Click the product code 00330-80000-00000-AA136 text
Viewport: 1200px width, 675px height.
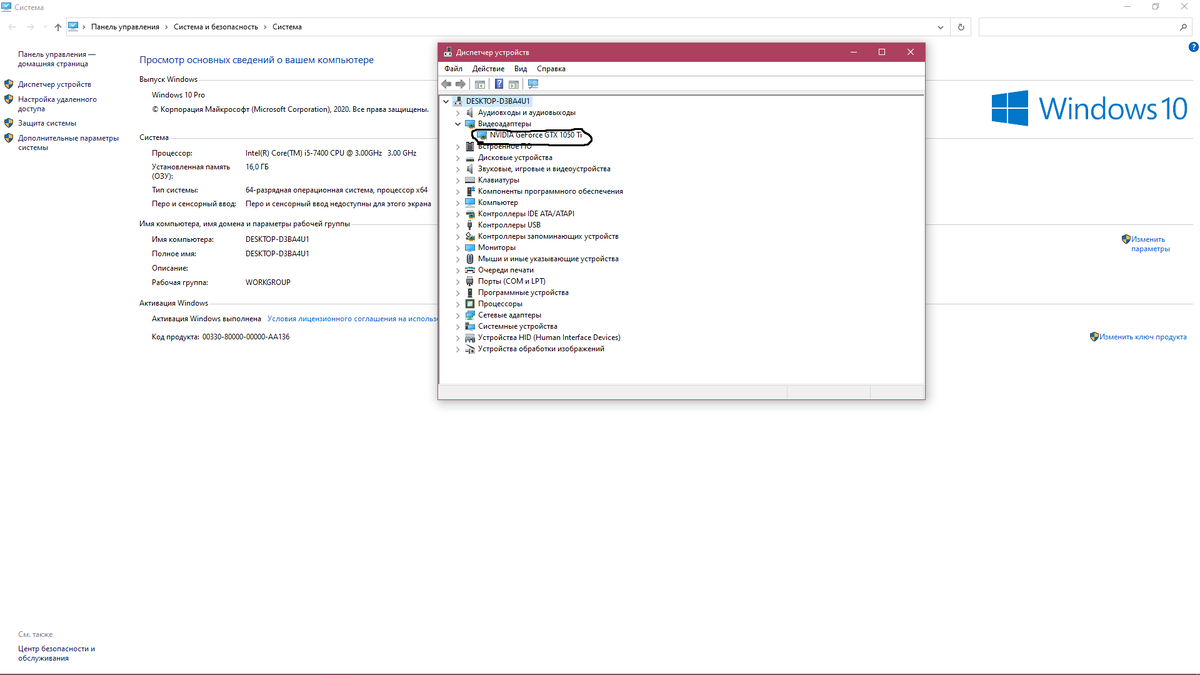(246, 337)
